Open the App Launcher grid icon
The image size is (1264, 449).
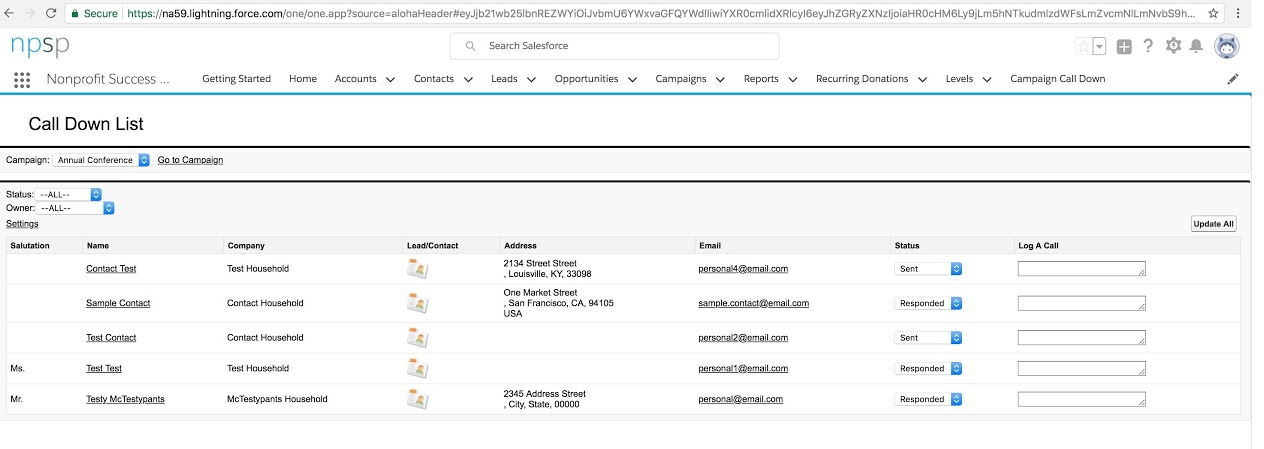point(22,79)
